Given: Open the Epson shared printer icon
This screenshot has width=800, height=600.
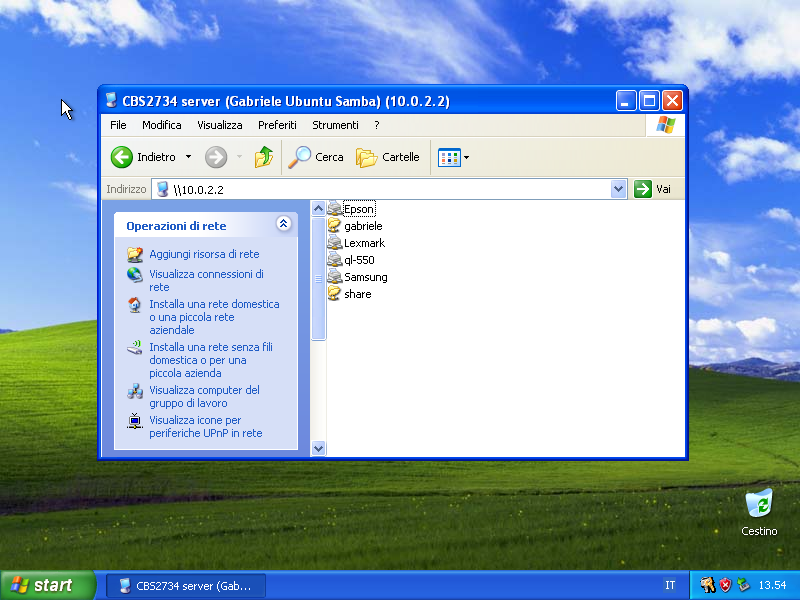Looking at the screenshot, I should coord(360,209).
